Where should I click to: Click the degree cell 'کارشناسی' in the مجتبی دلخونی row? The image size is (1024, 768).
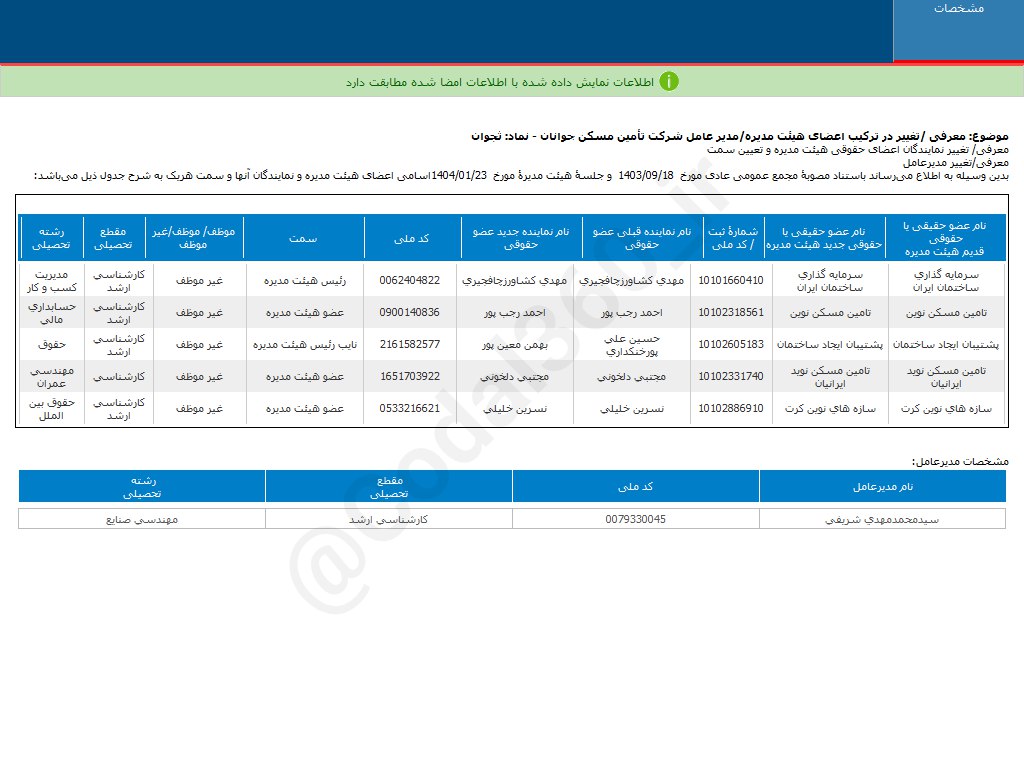pyautogui.click(x=119, y=377)
